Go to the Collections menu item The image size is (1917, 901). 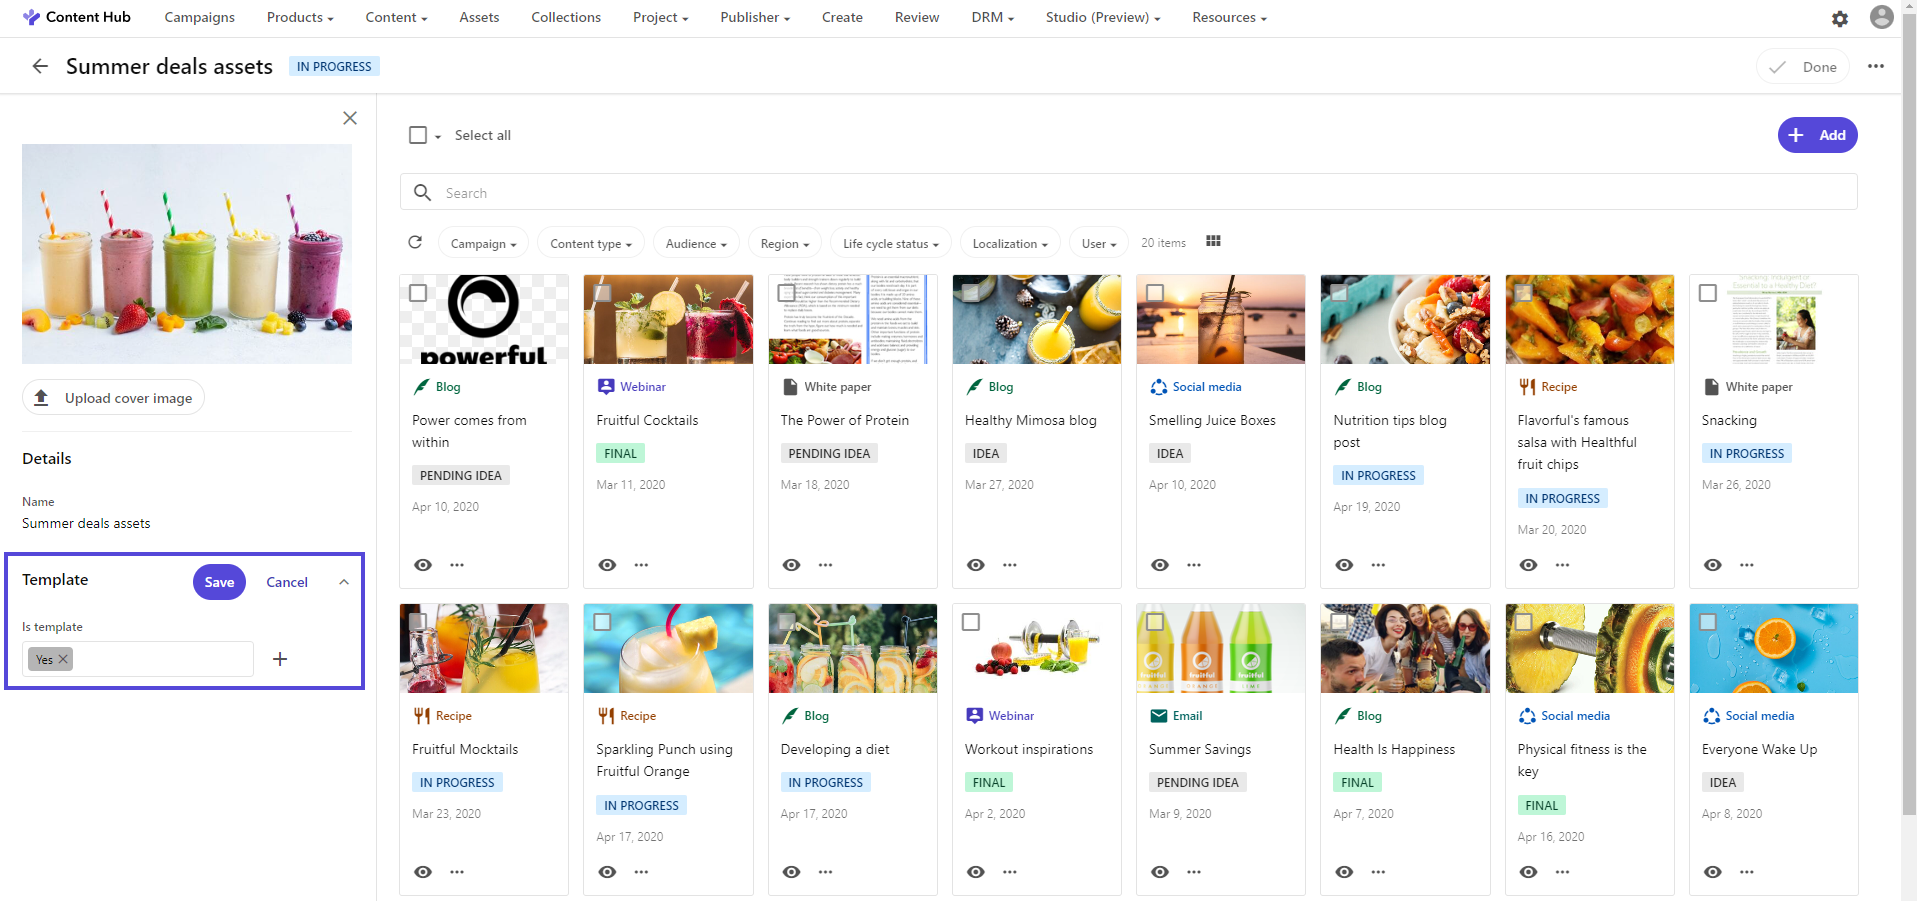566,17
